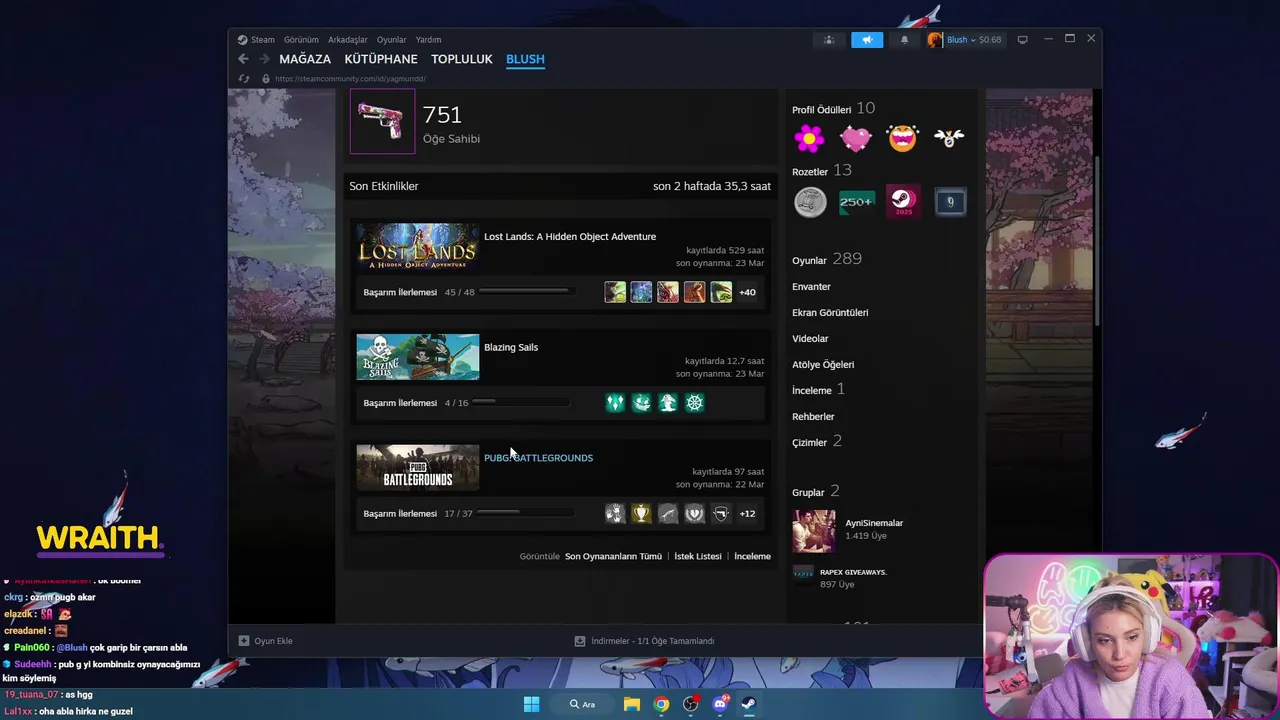Click the first Blazing Sails achievement icon
Image resolution: width=1280 pixels, height=720 pixels.
tap(615, 402)
